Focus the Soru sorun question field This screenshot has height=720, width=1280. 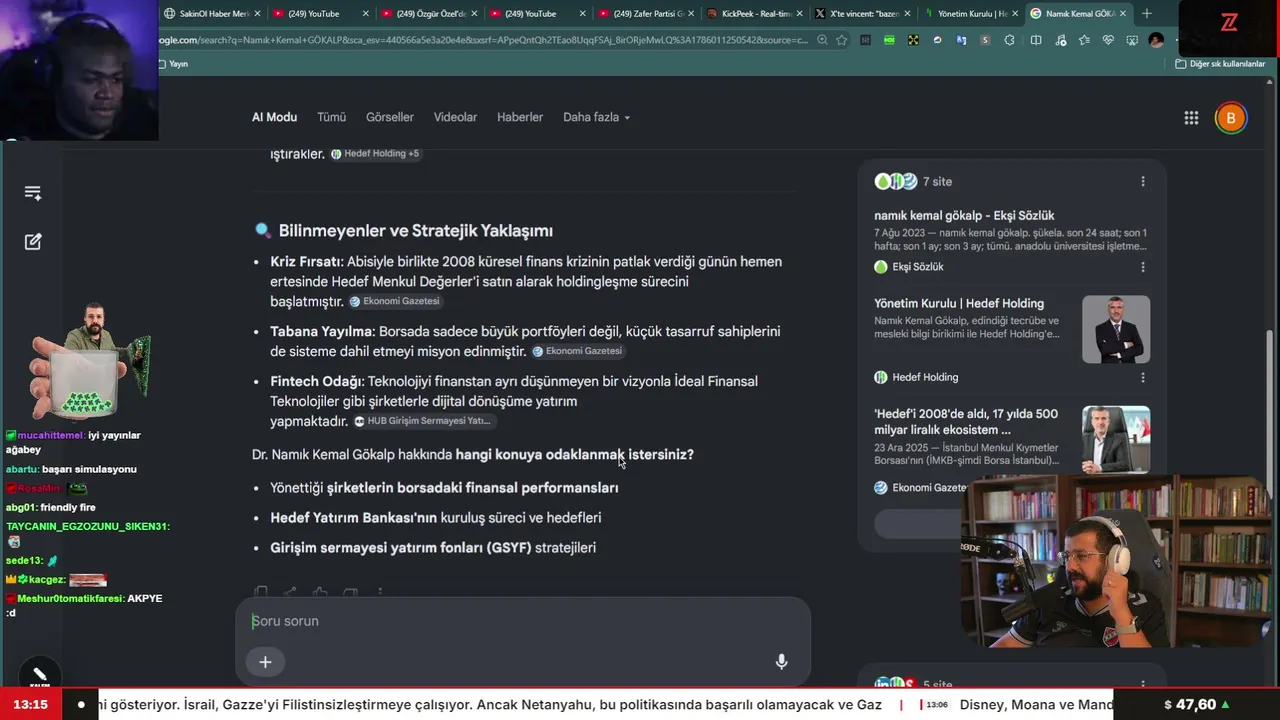coord(523,621)
